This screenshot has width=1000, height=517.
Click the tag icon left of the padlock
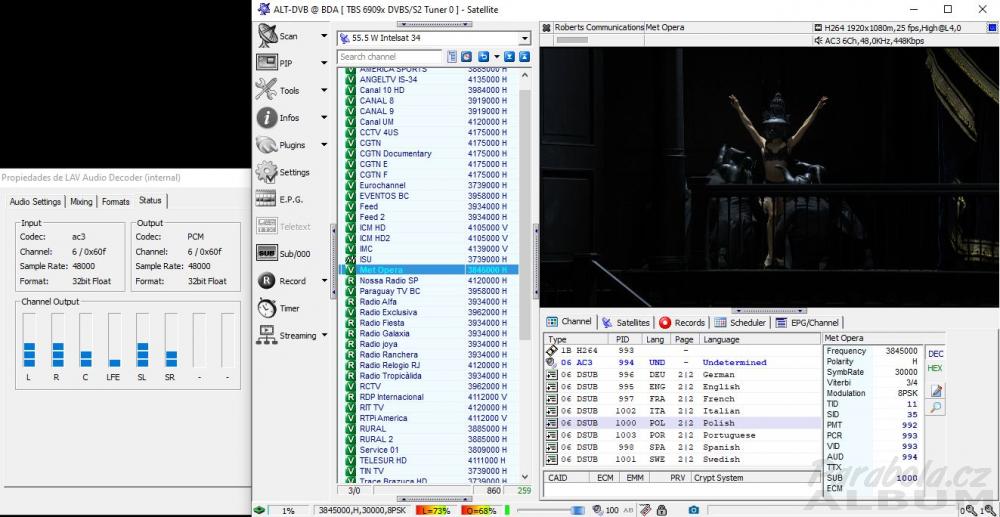646,510
